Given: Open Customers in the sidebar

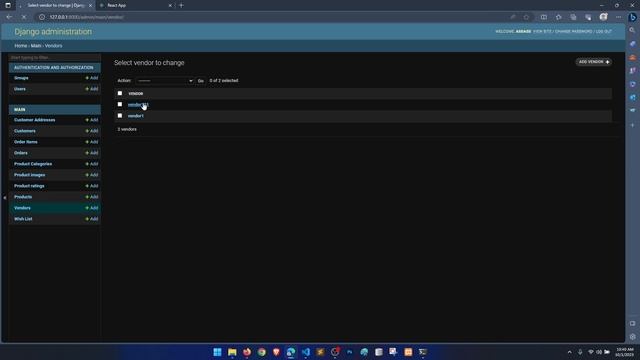Looking at the screenshot, I should point(25,131).
